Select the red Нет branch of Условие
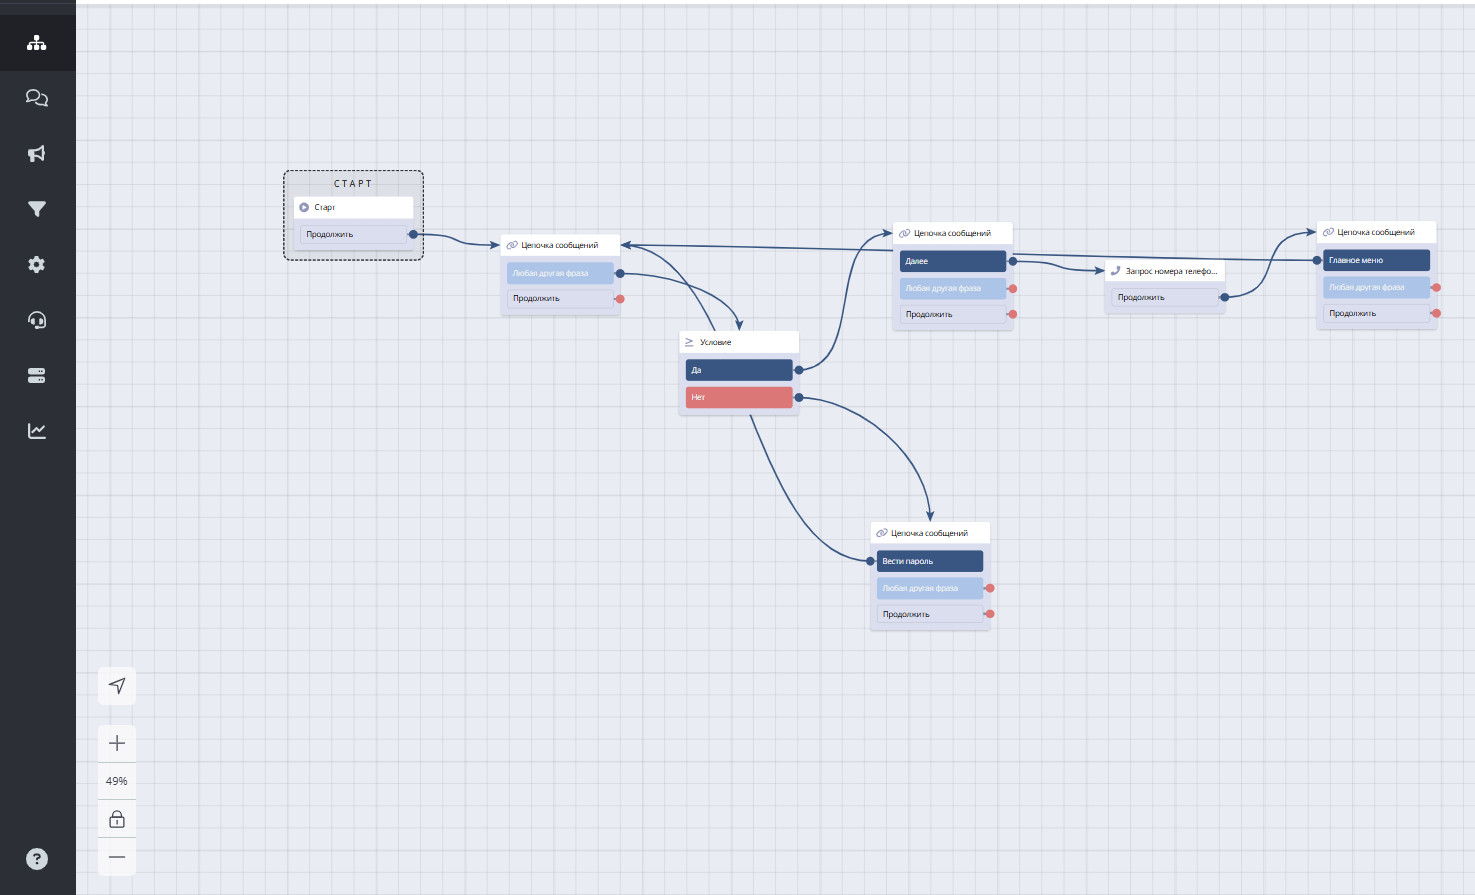Image resolution: width=1475 pixels, height=895 pixels. [739, 397]
